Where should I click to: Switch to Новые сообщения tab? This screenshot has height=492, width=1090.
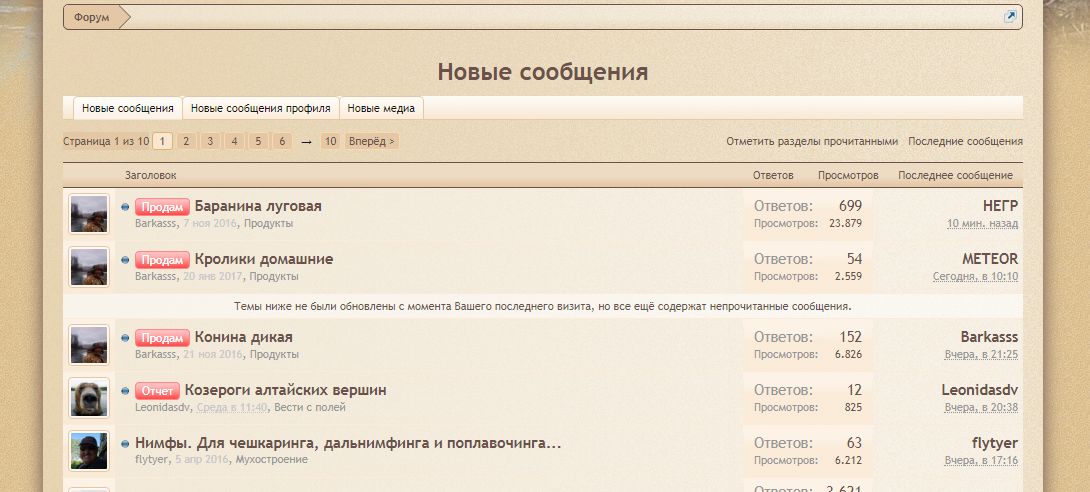tap(128, 108)
